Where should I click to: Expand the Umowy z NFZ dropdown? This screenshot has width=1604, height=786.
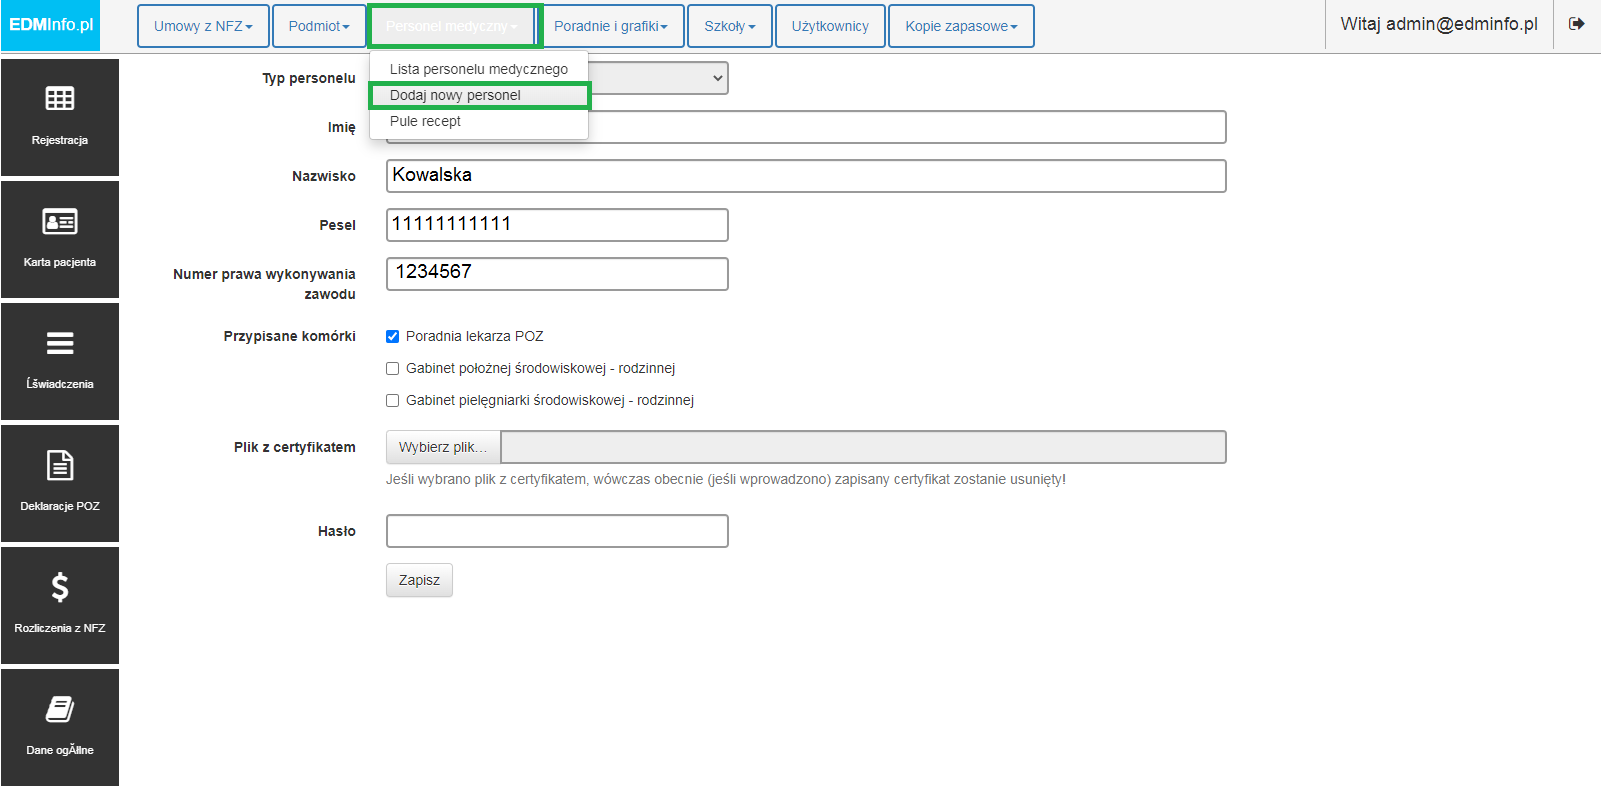click(x=203, y=26)
